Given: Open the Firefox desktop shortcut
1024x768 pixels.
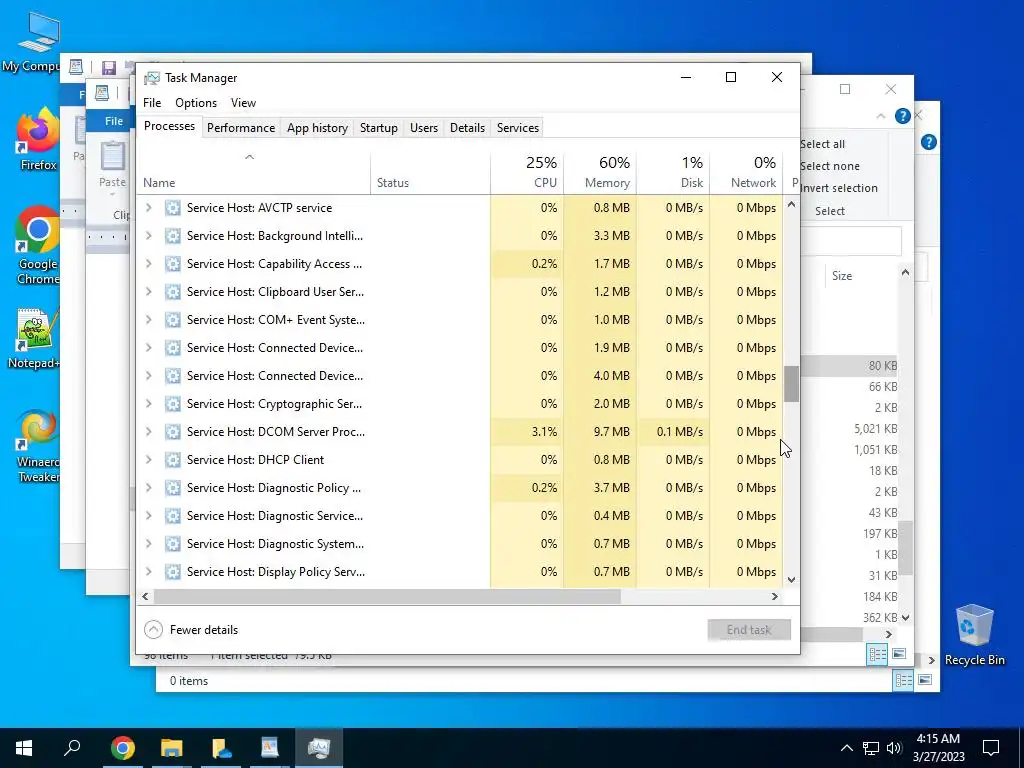Looking at the screenshot, I should 37,138.
